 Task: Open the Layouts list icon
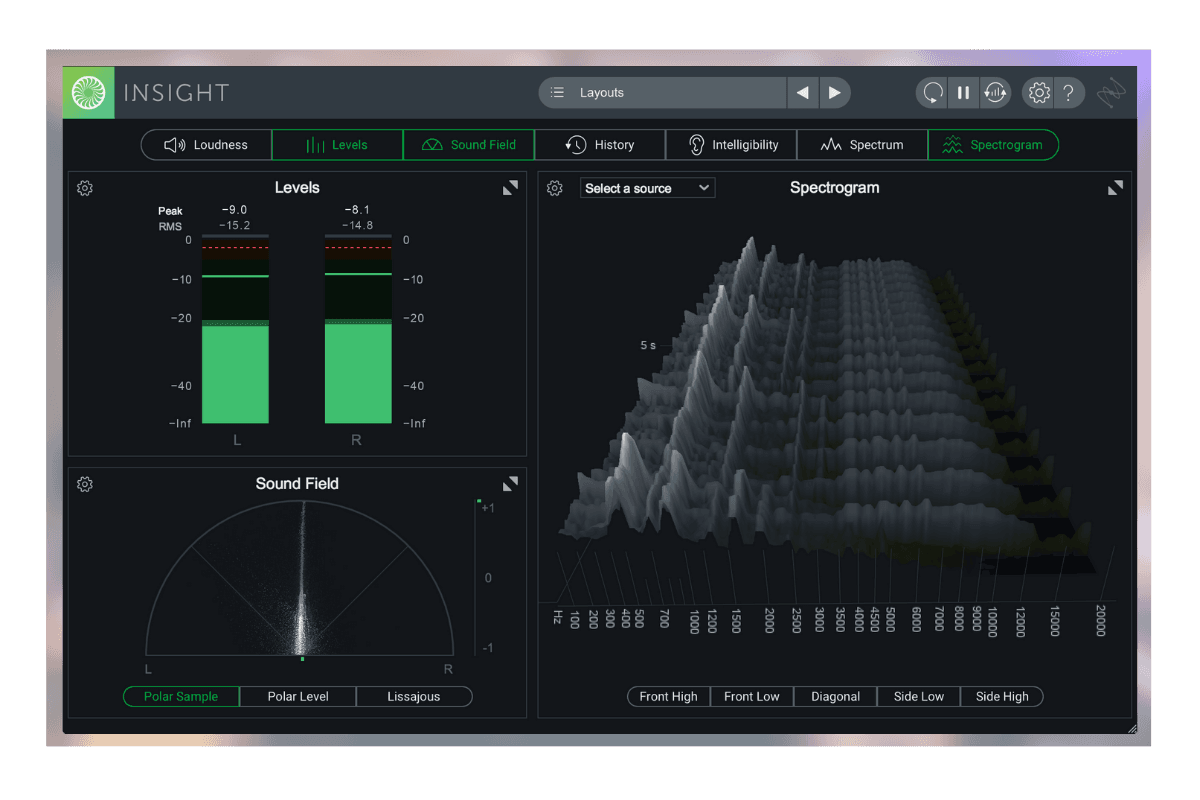[557, 93]
